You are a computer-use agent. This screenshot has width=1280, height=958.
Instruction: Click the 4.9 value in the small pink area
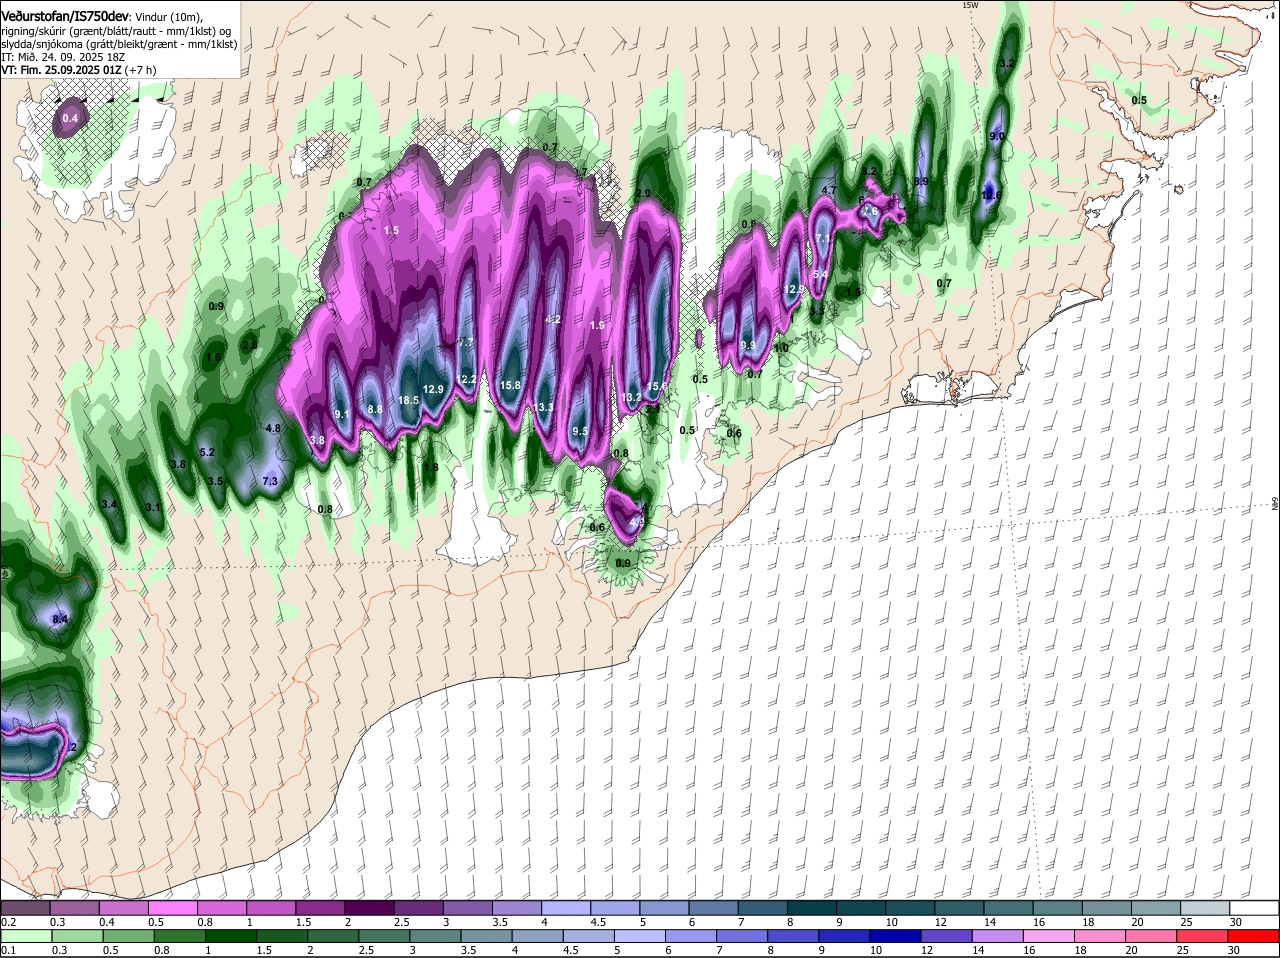point(636,521)
